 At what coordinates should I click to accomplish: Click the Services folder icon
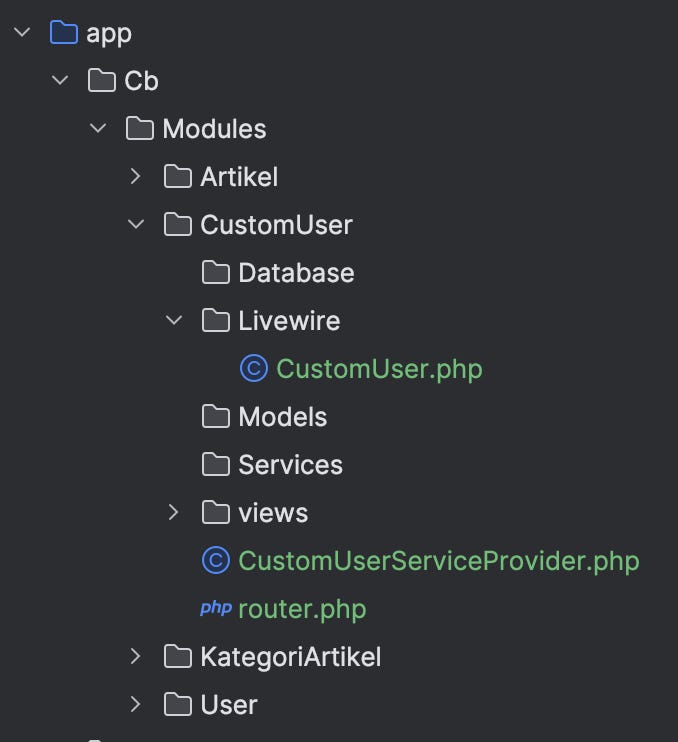(x=216, y=464)
